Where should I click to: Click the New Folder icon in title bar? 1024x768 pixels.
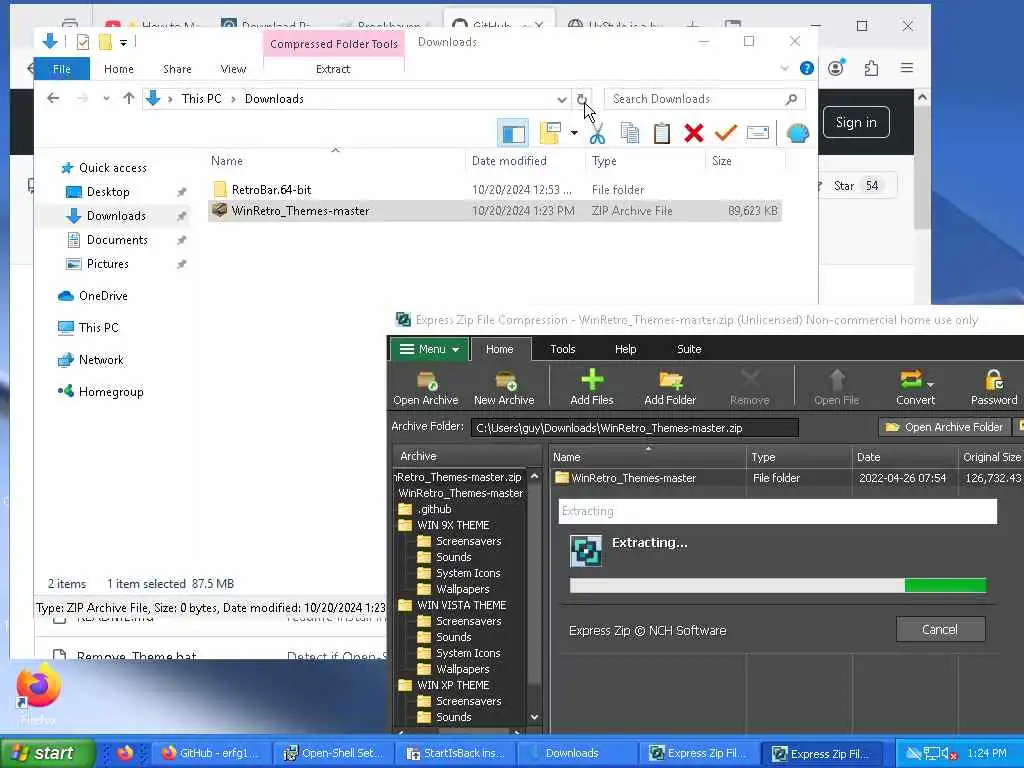104,42
